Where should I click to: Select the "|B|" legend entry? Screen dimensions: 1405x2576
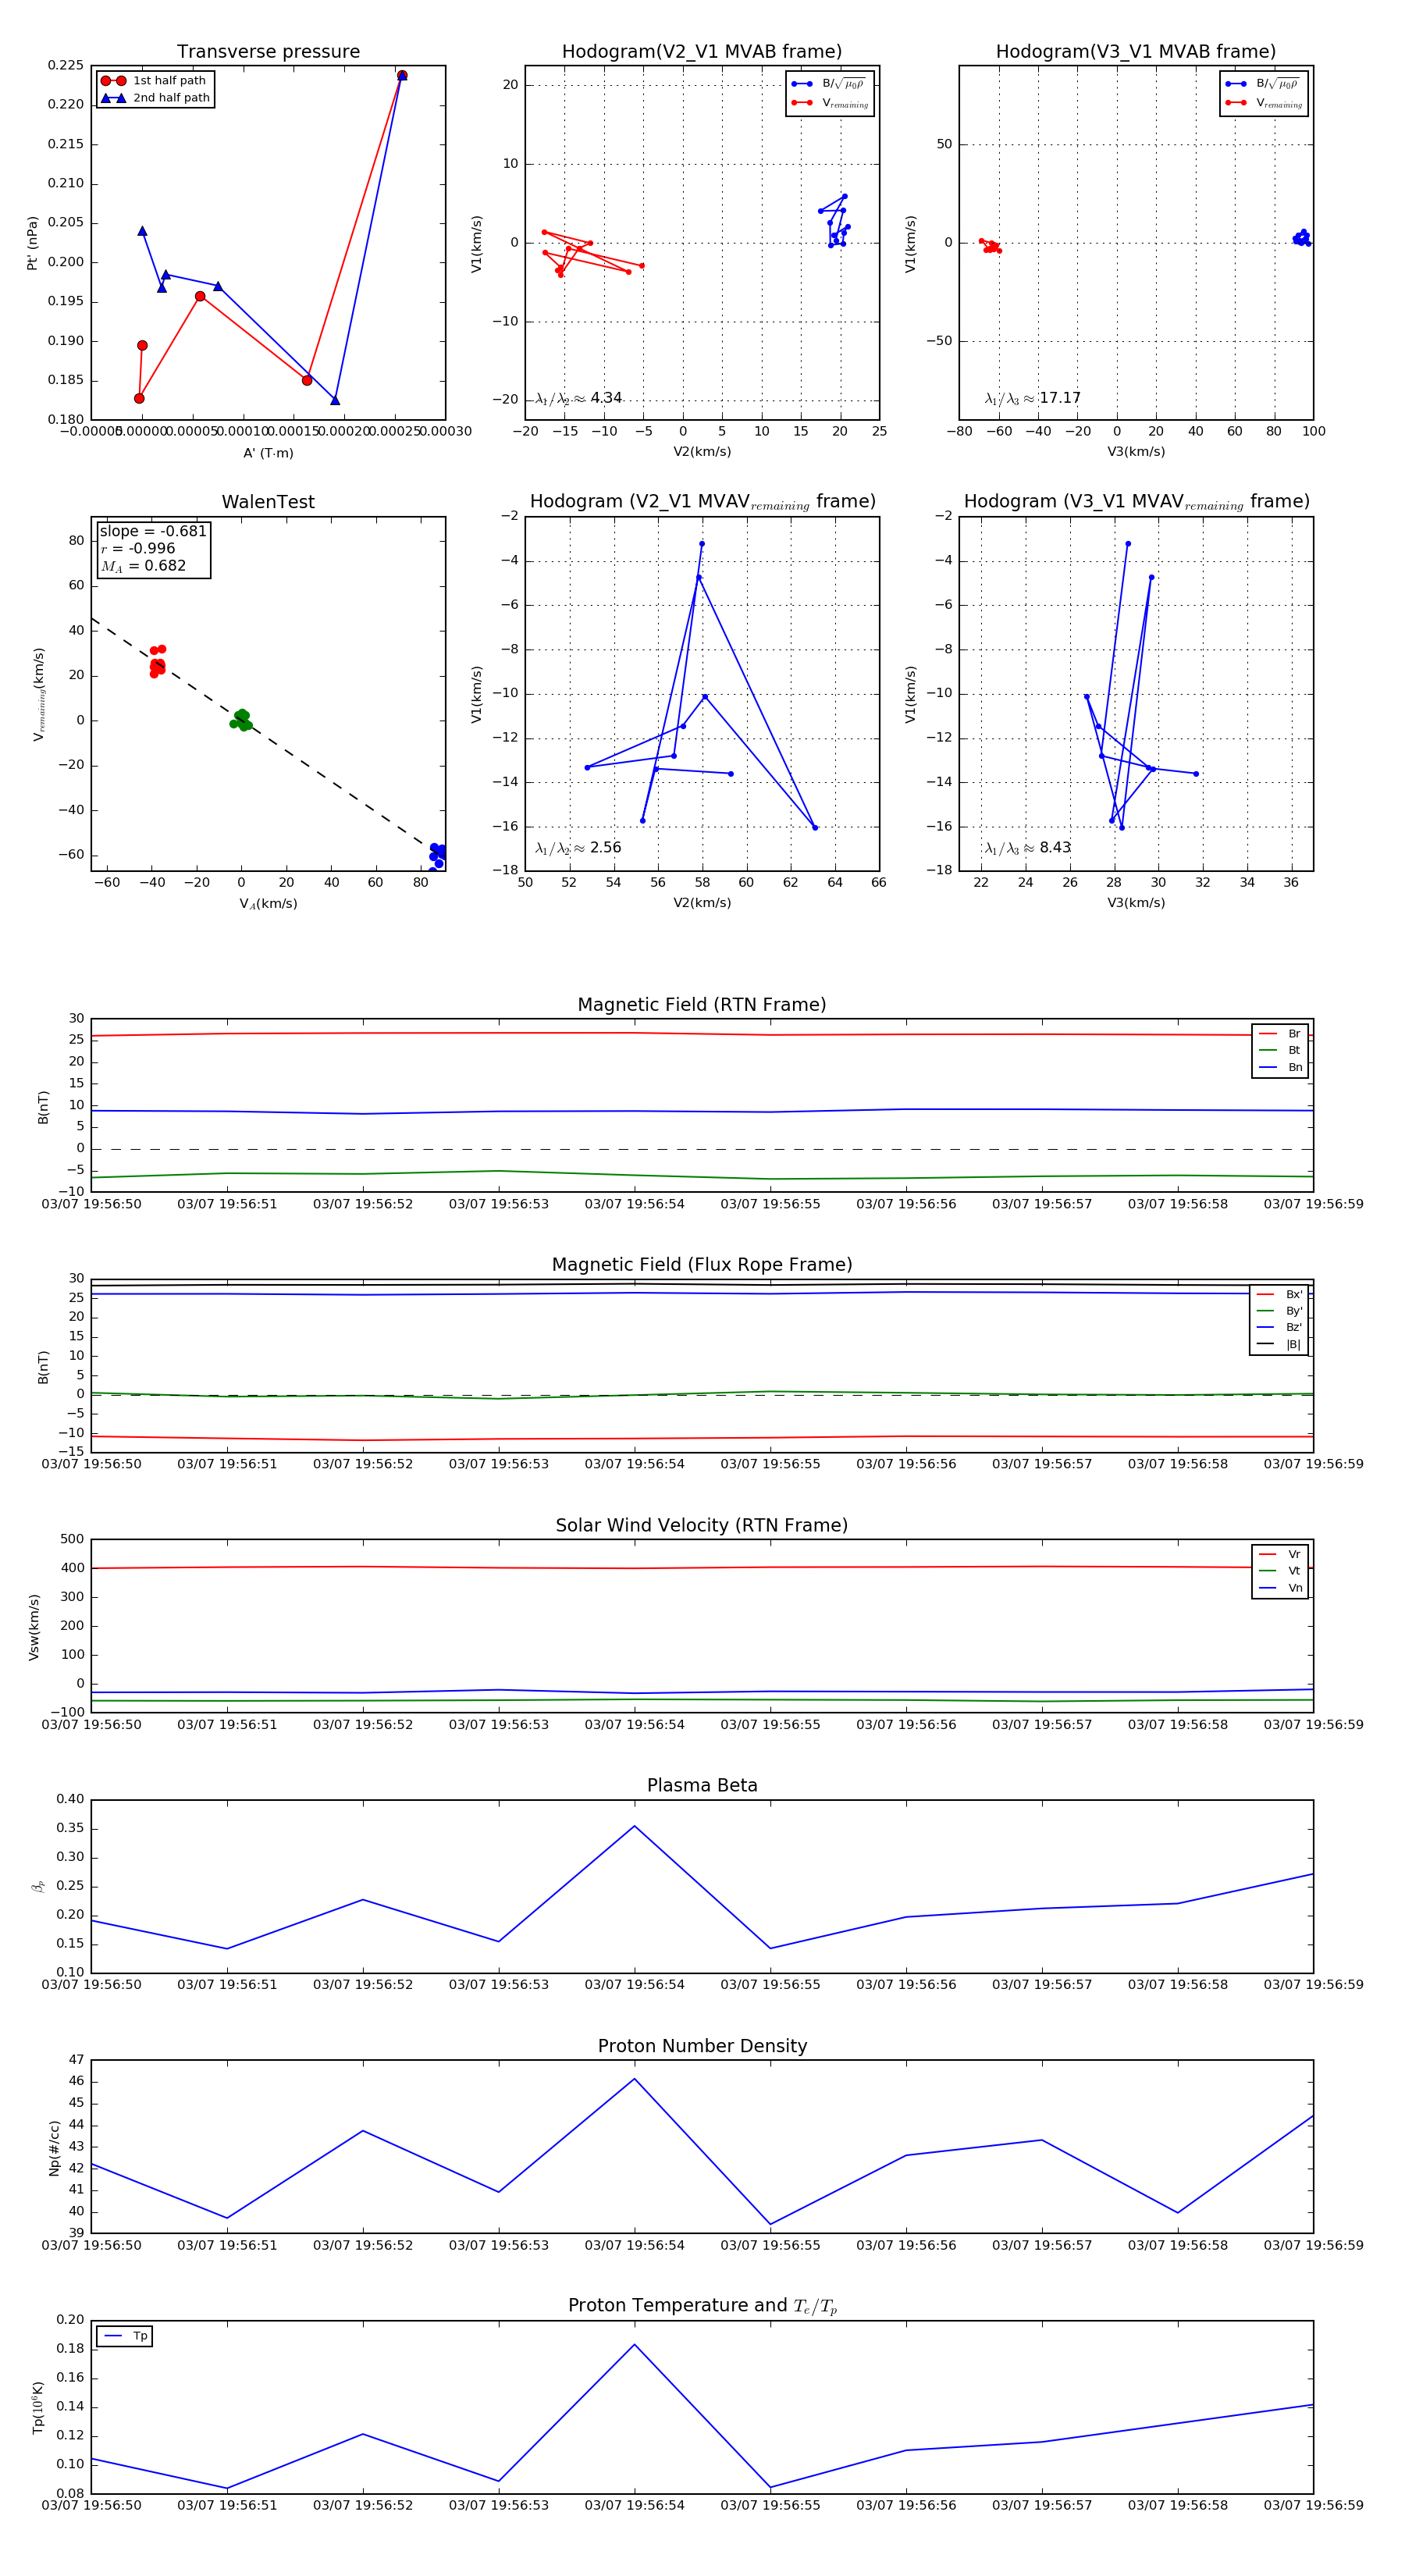[1279, 1345]
